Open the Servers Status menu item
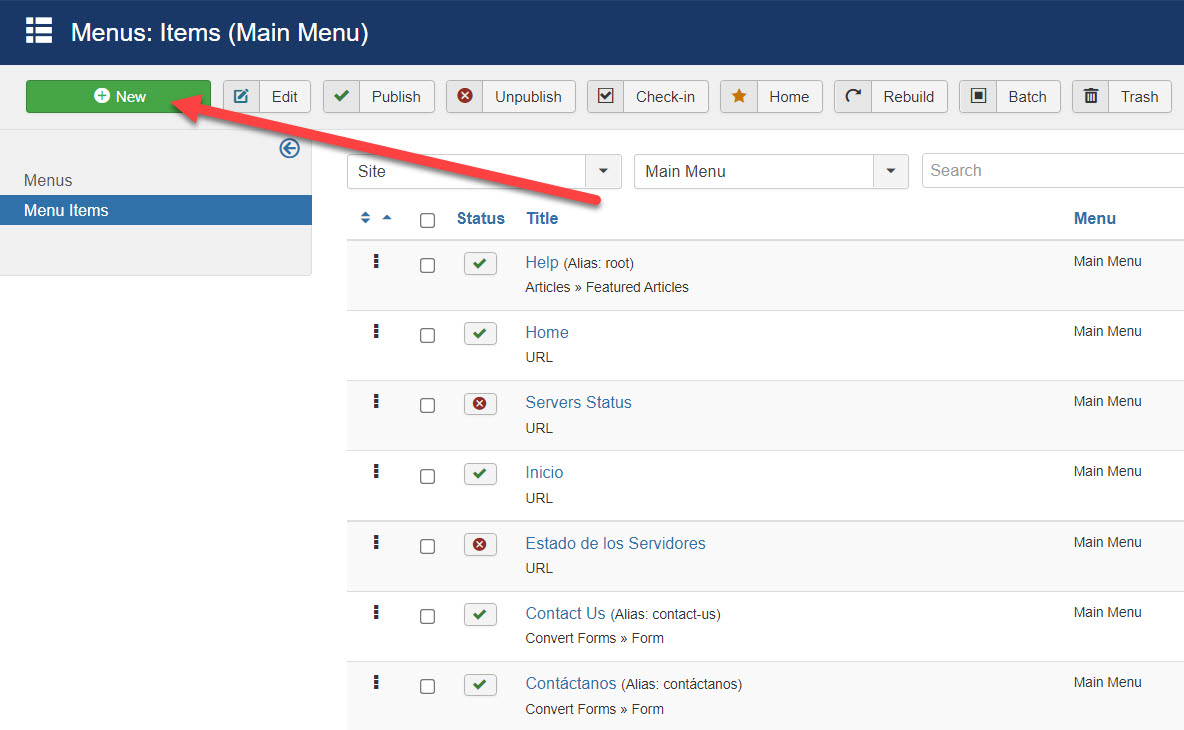Image resolution: width=1184 pixels, height=730 pixels. (x=578, y=402)
